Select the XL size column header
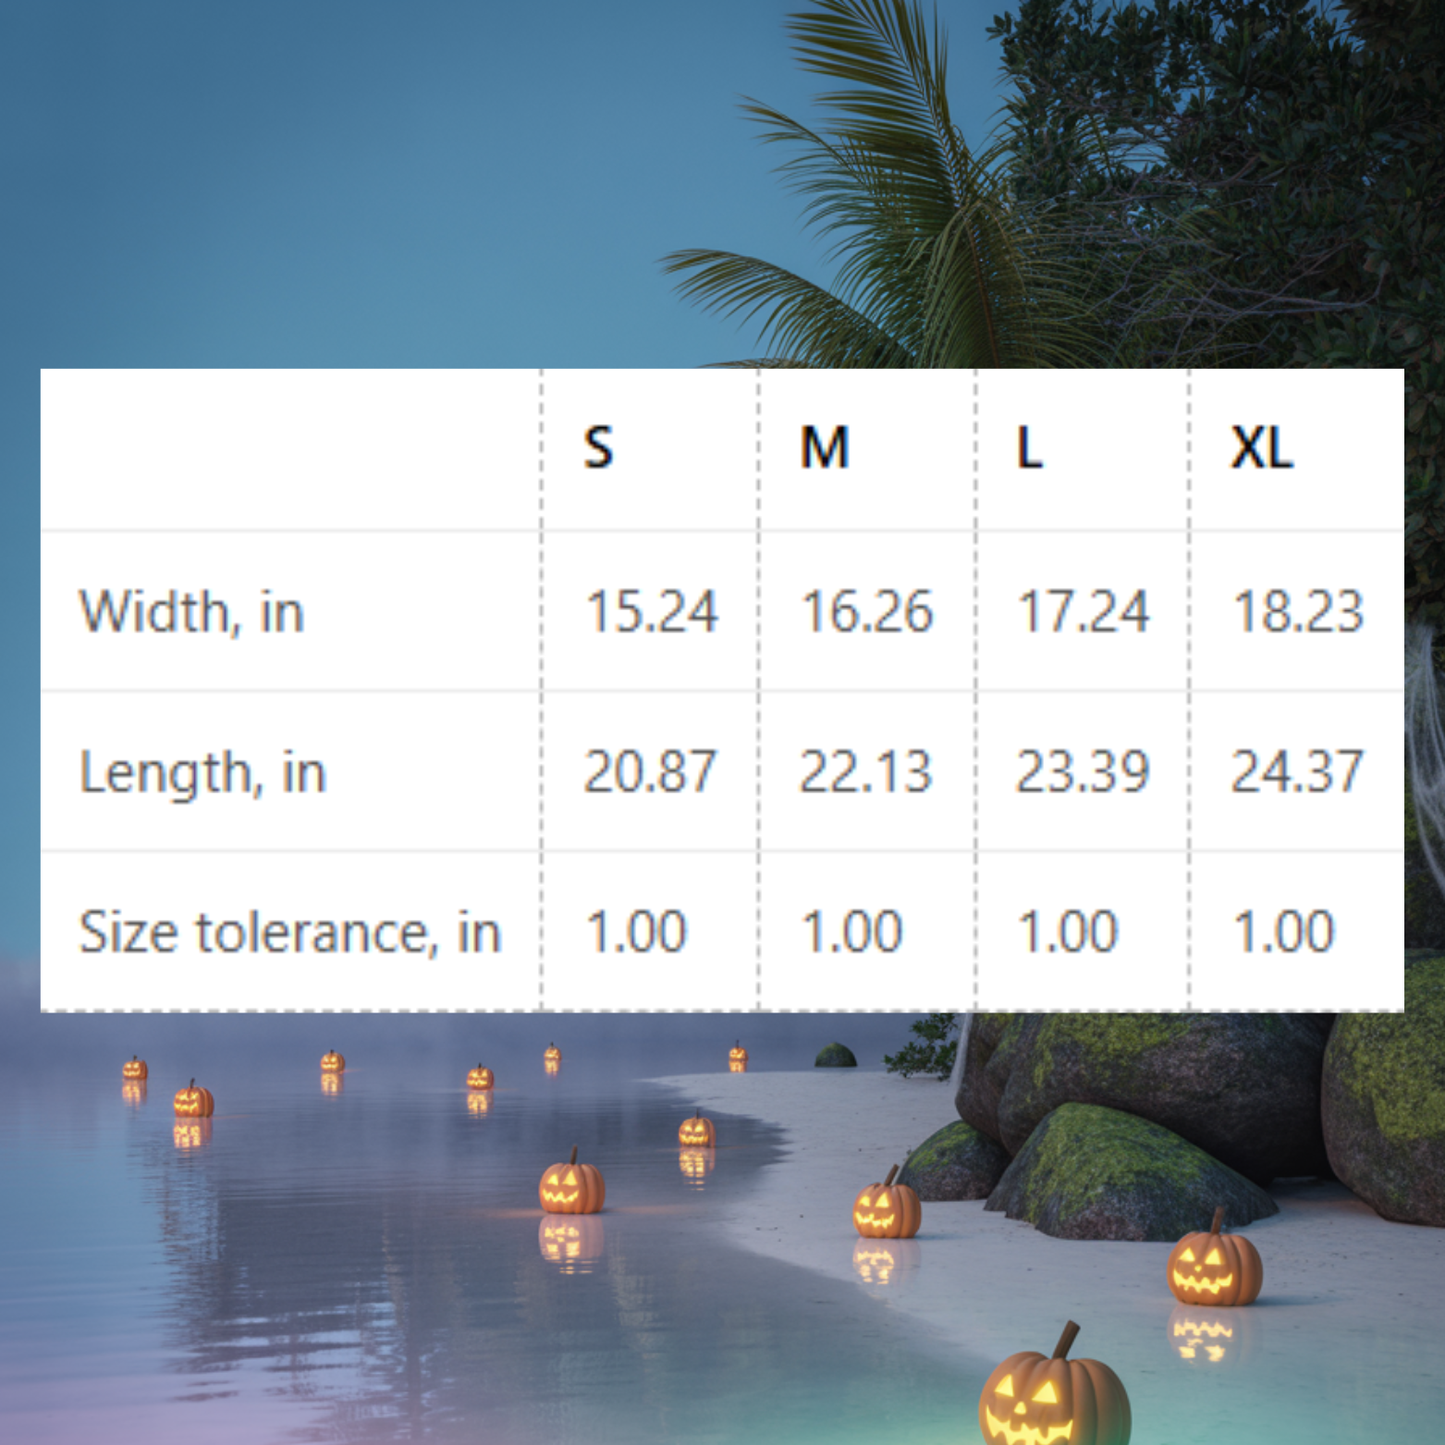Image resolution: width=1445 pixels, height=1445 pixels. coord(1262,448)
